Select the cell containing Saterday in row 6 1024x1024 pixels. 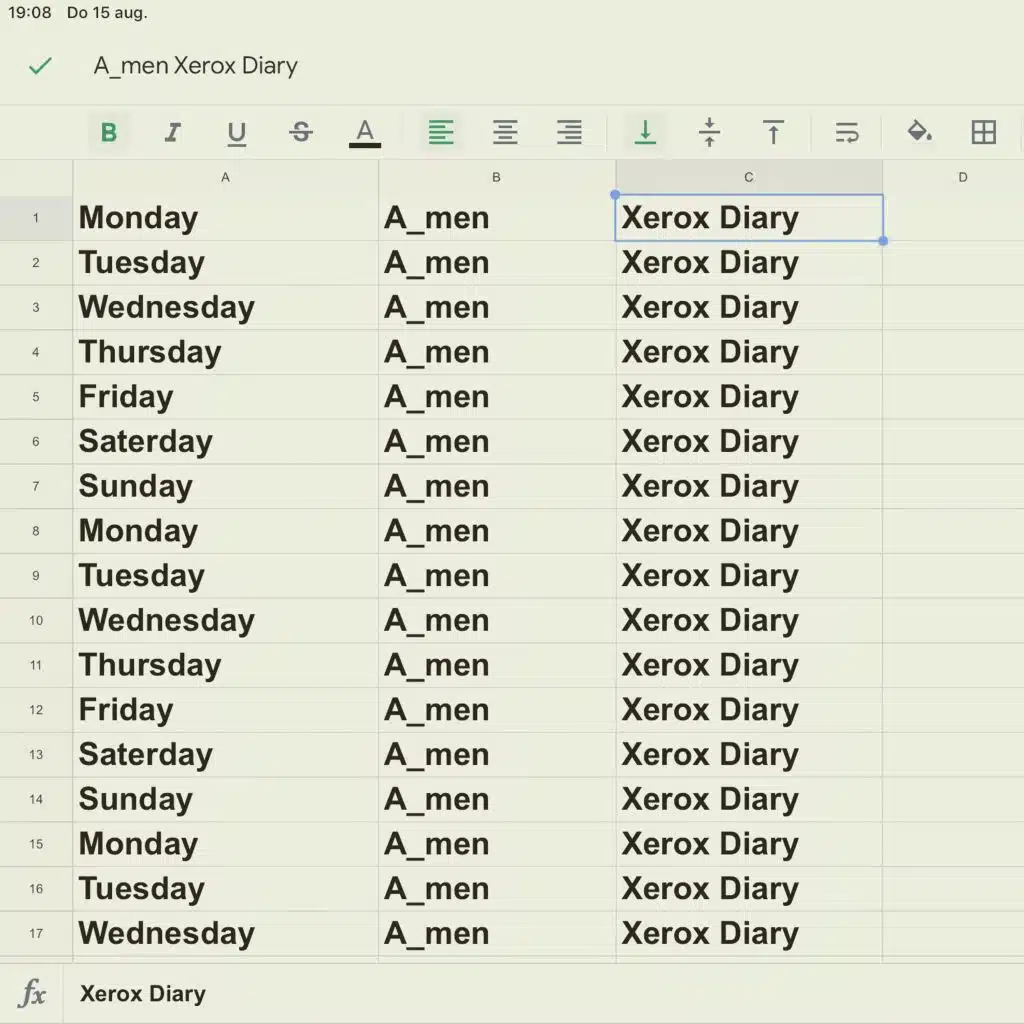pos(225,441)
